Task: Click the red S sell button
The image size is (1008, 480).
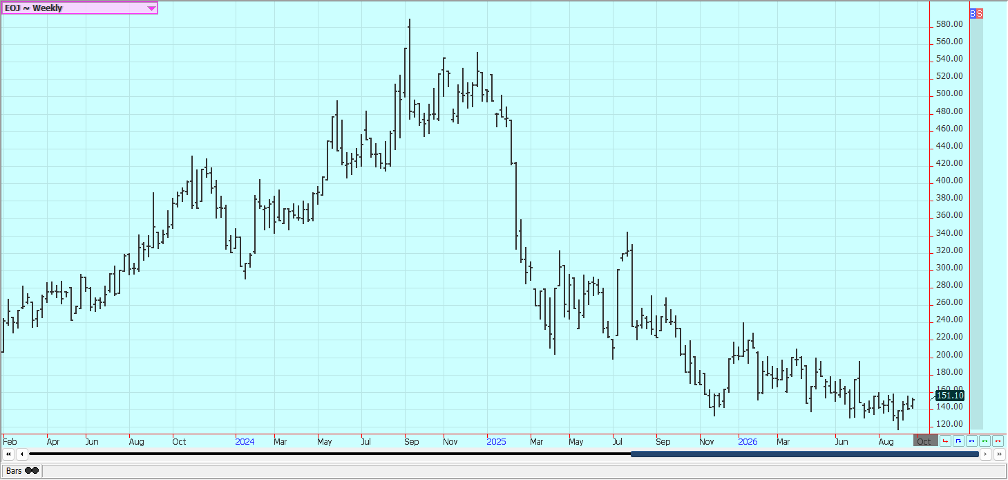Action: [x=979, y=13]
